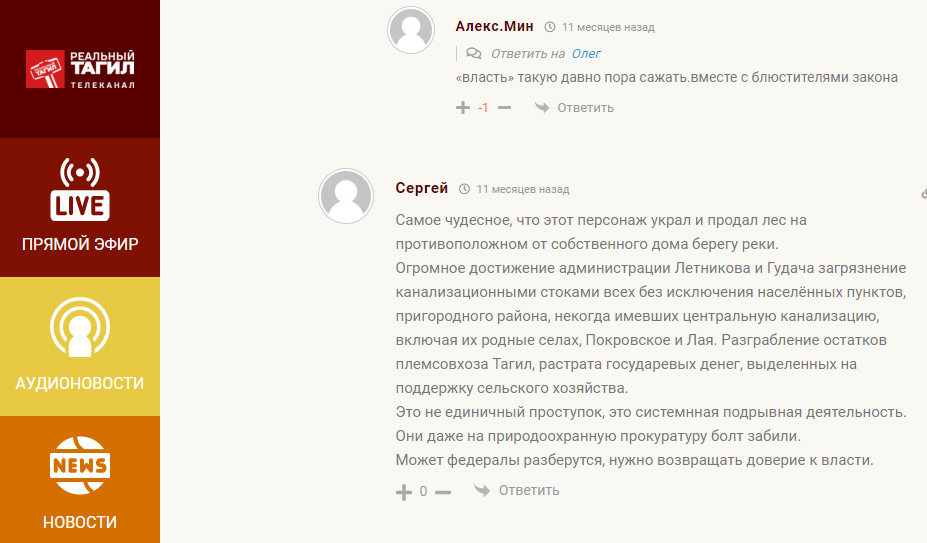Click the reply arrow icon under Алекс.Мин's comment

coord(541,108)
